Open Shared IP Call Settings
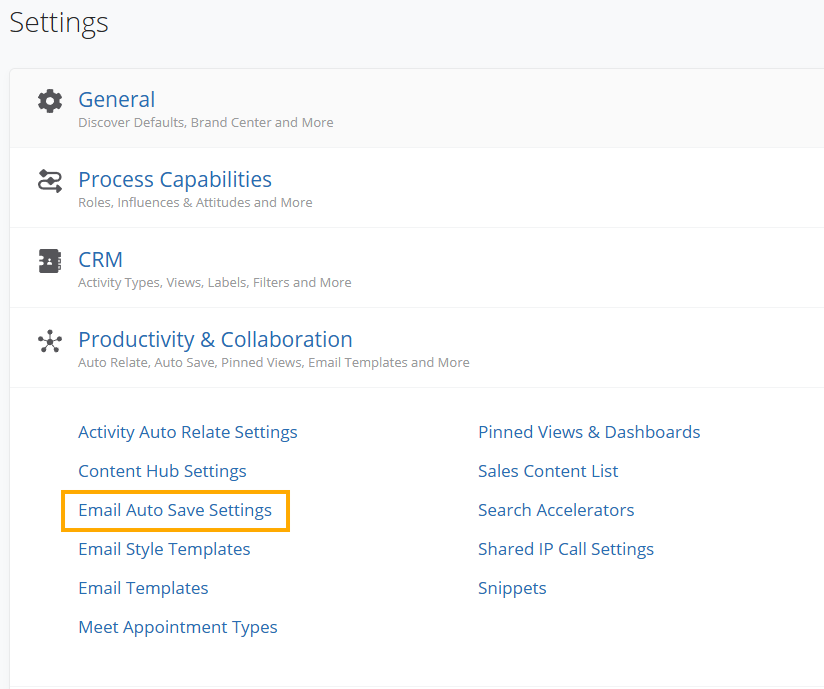The width and height of the screenshot is (824, 689). (565, 549)
